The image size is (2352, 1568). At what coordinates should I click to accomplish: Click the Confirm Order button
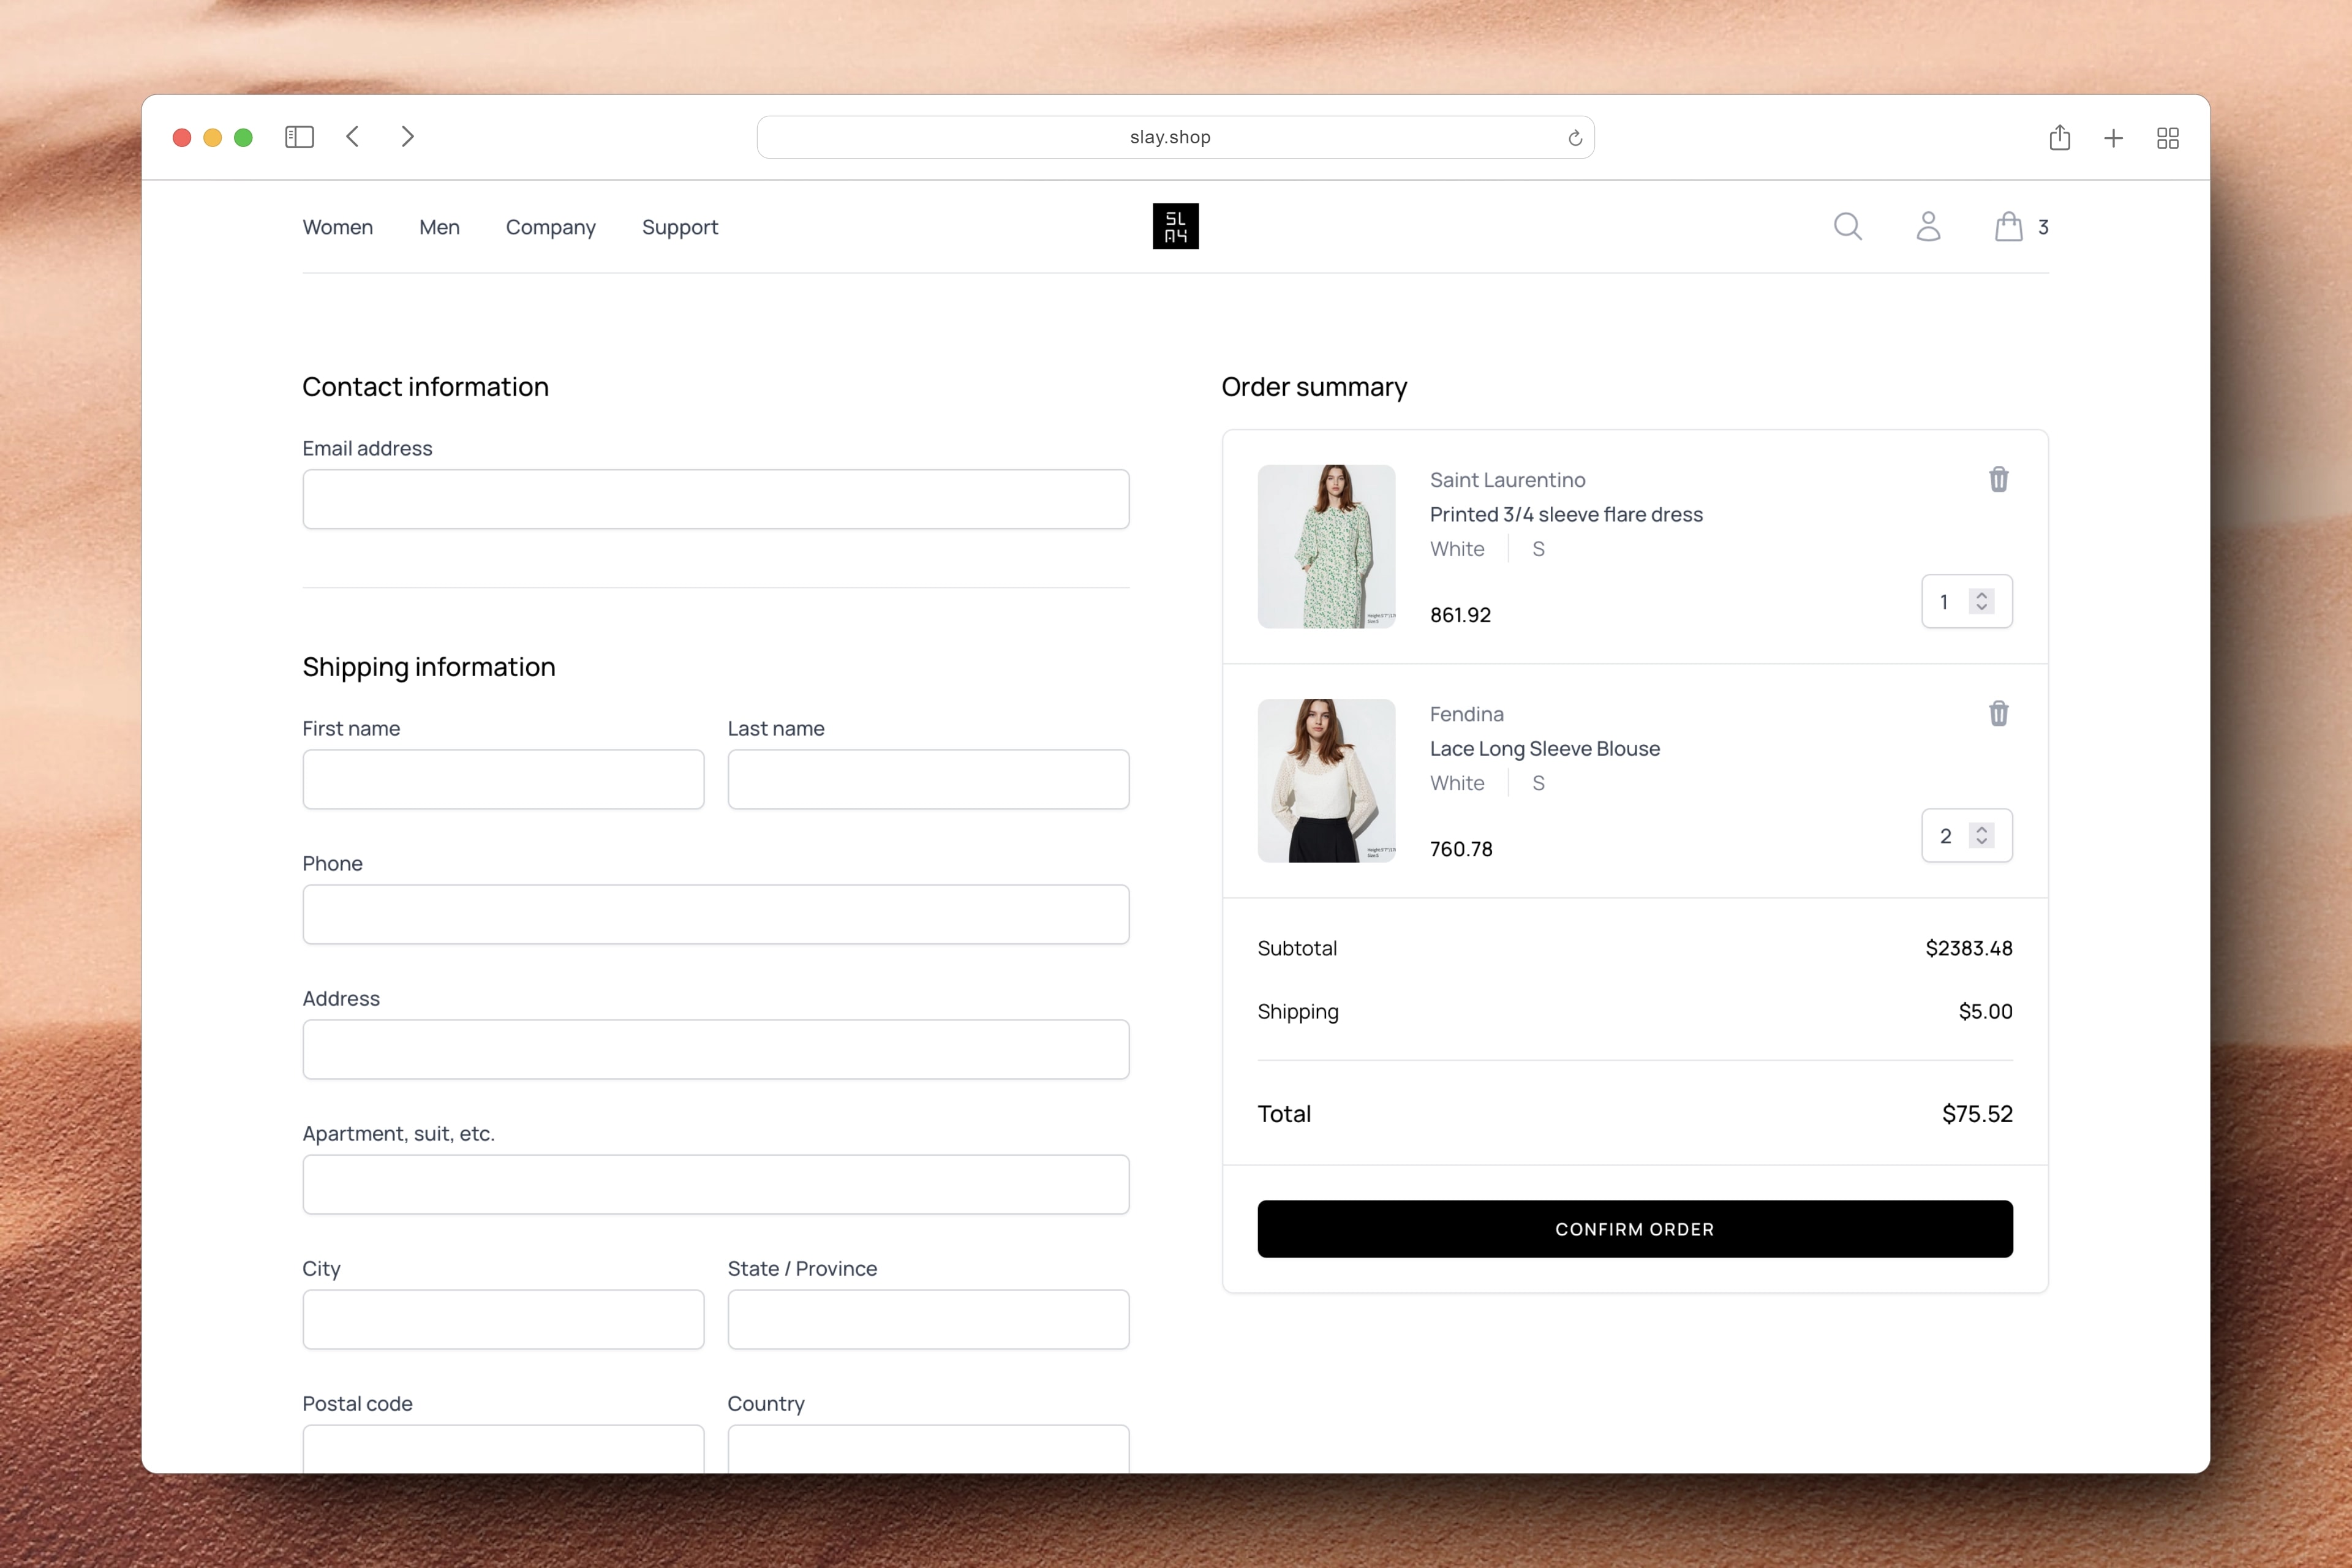point(1635,1229)
